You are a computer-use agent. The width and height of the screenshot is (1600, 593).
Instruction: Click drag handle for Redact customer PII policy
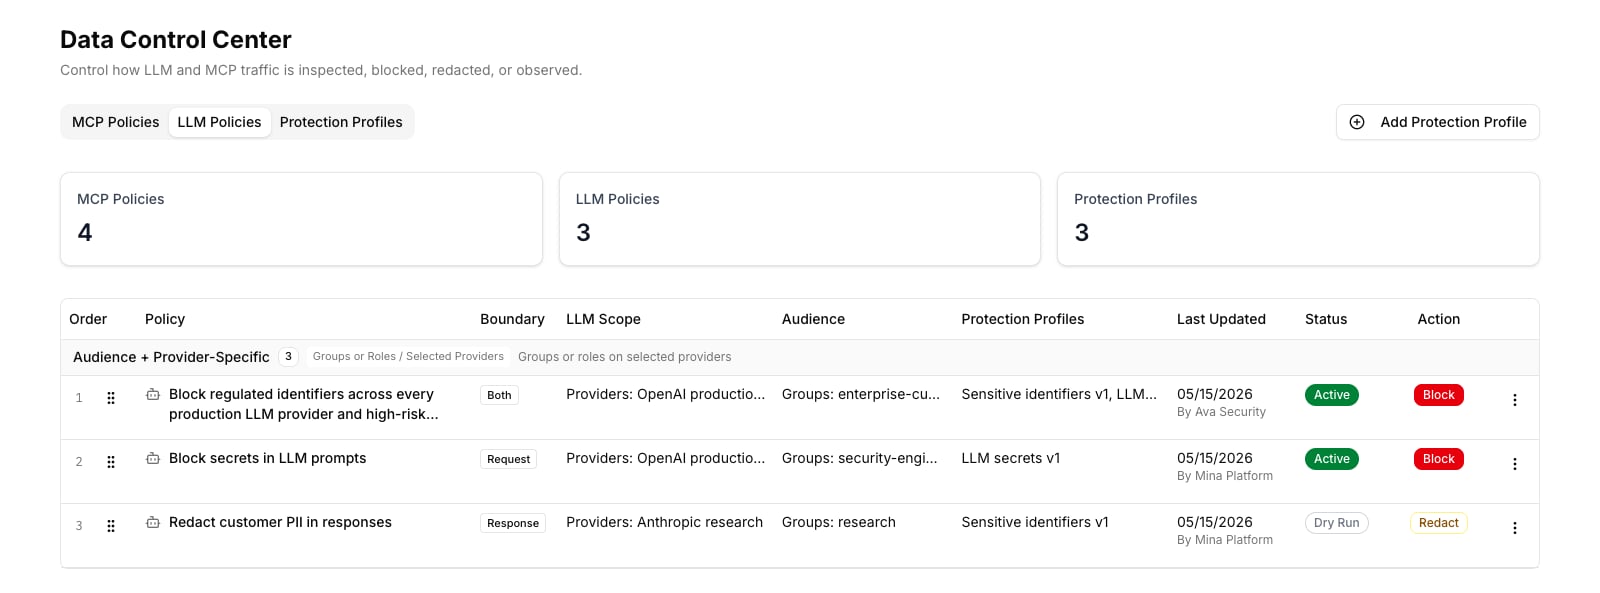click(111, 526)
